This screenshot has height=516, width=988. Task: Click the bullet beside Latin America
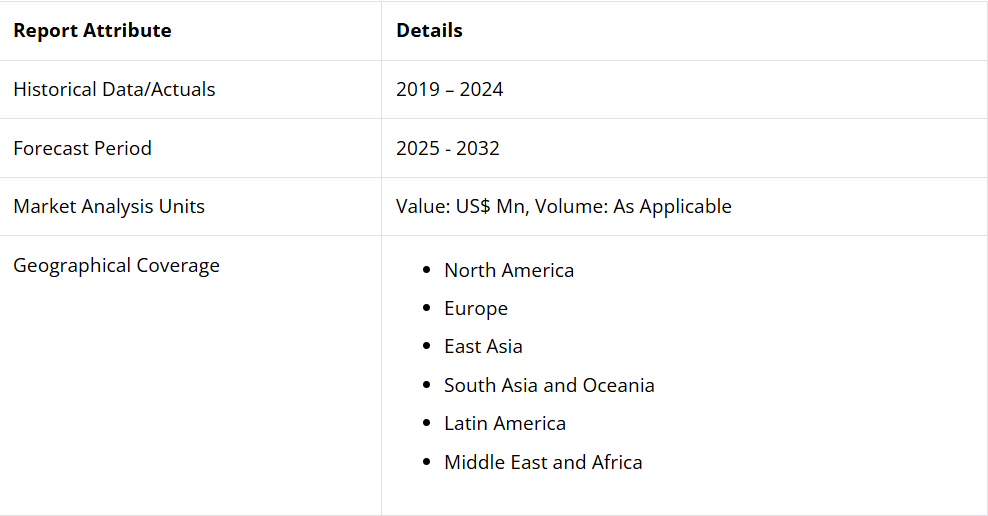coord(427,423)
